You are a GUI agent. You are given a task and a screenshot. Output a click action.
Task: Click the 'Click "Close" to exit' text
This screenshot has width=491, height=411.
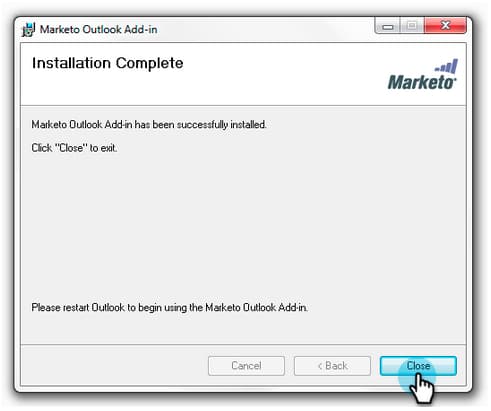coord(74,148)
